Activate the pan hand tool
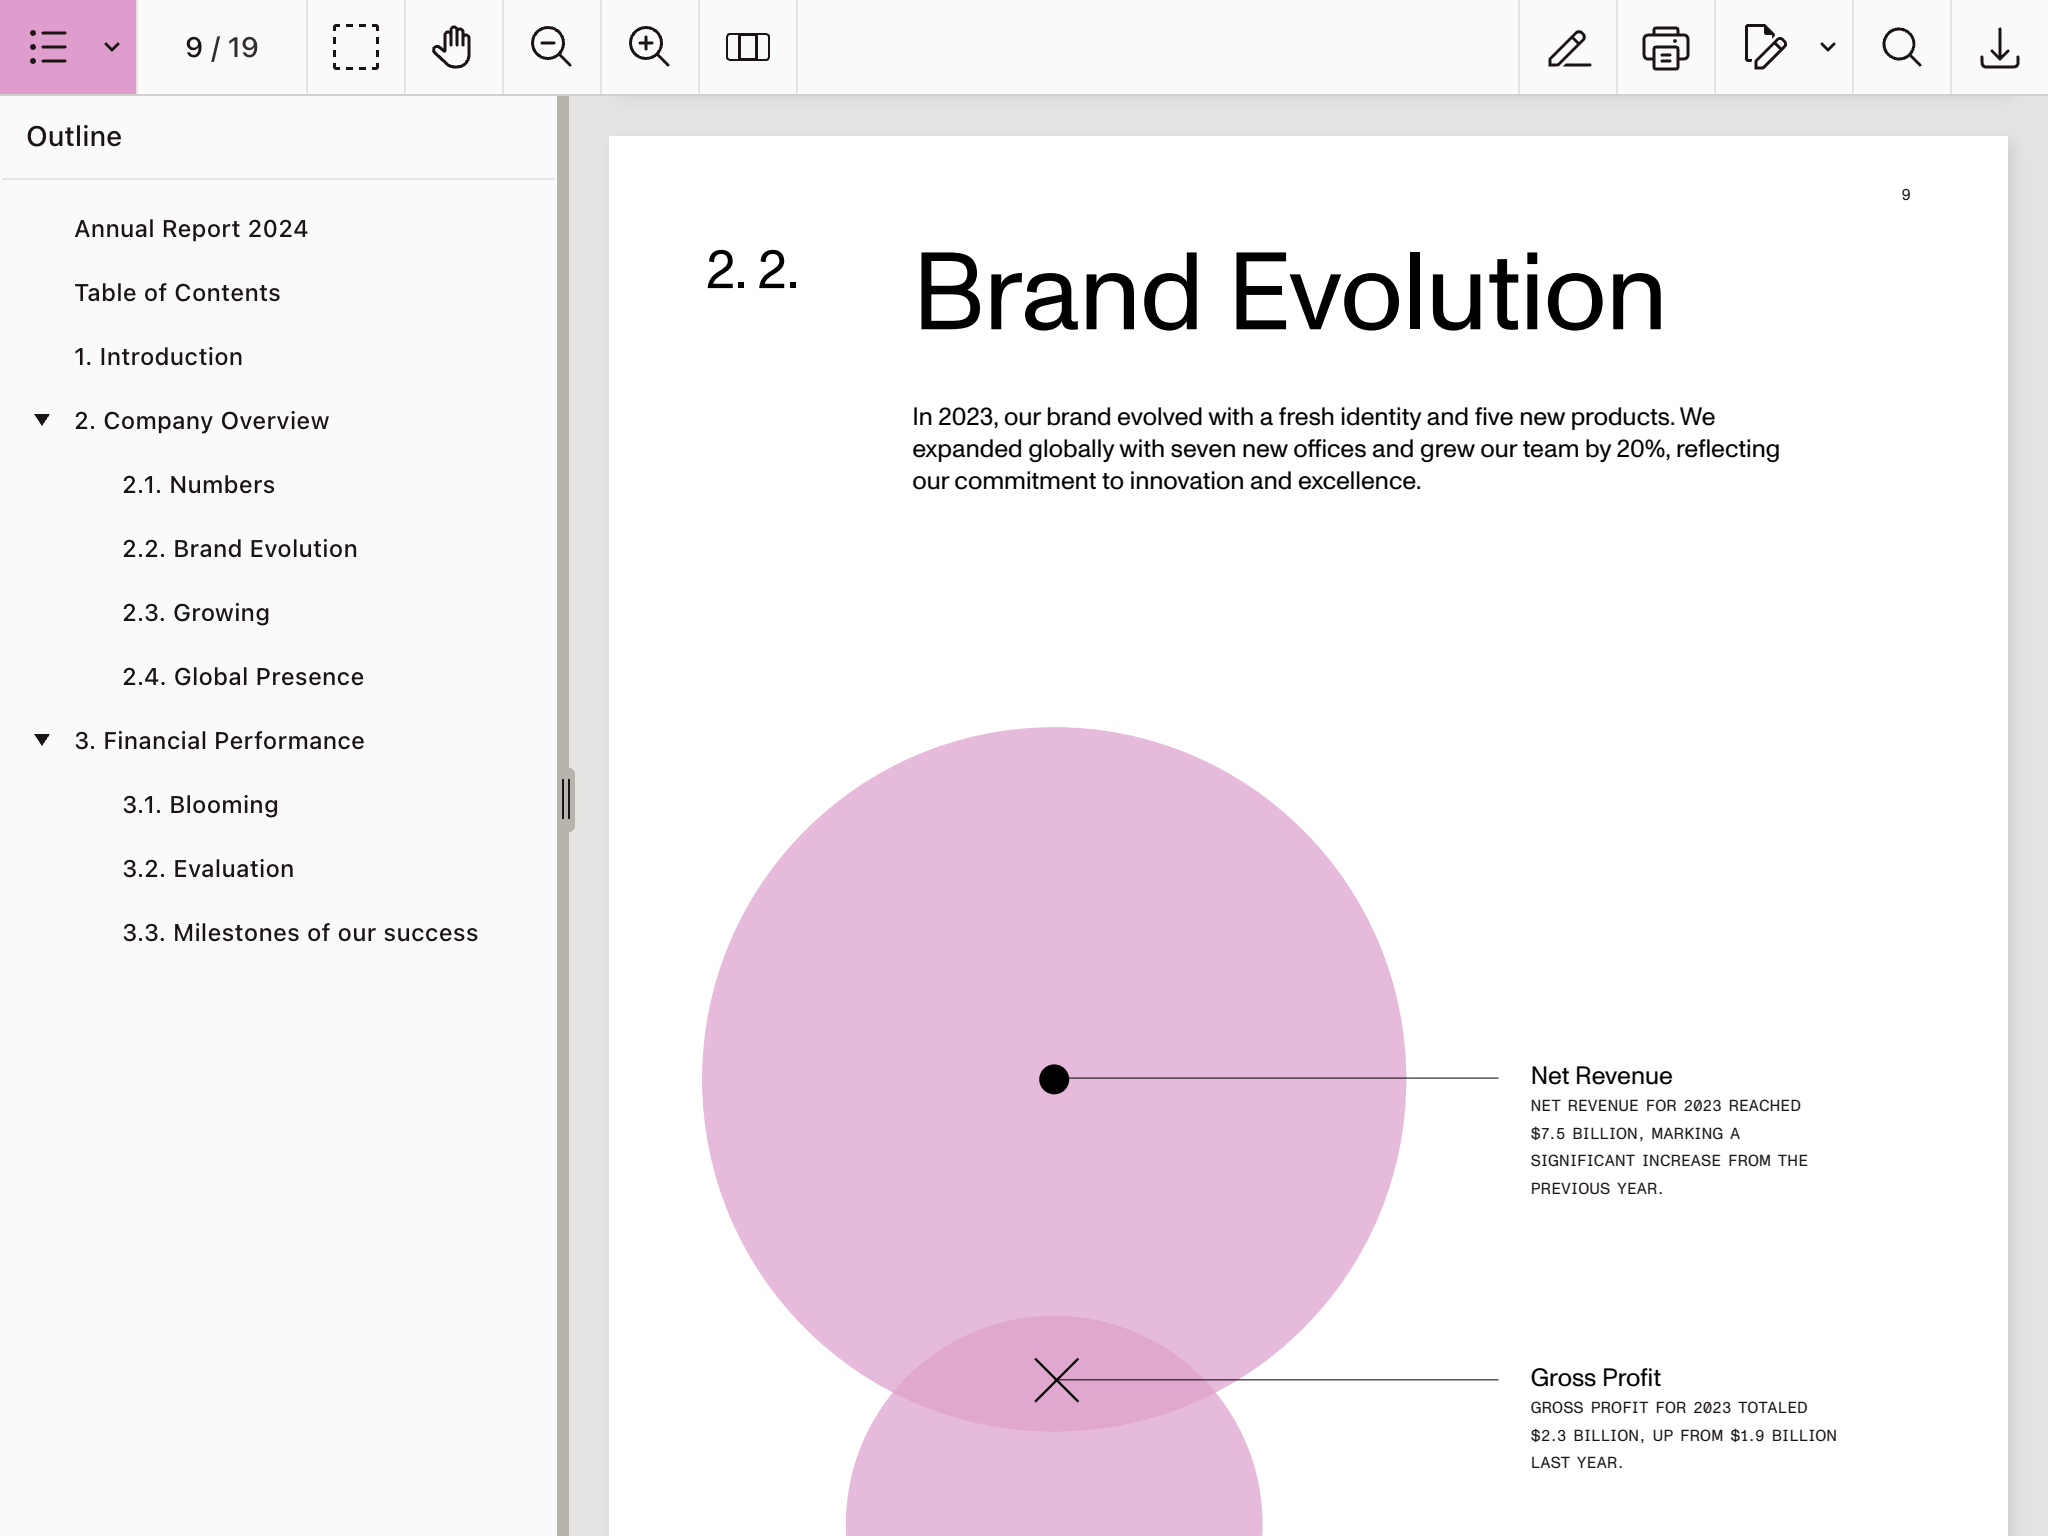The image size is (2048, 1536). coord(453,47)
